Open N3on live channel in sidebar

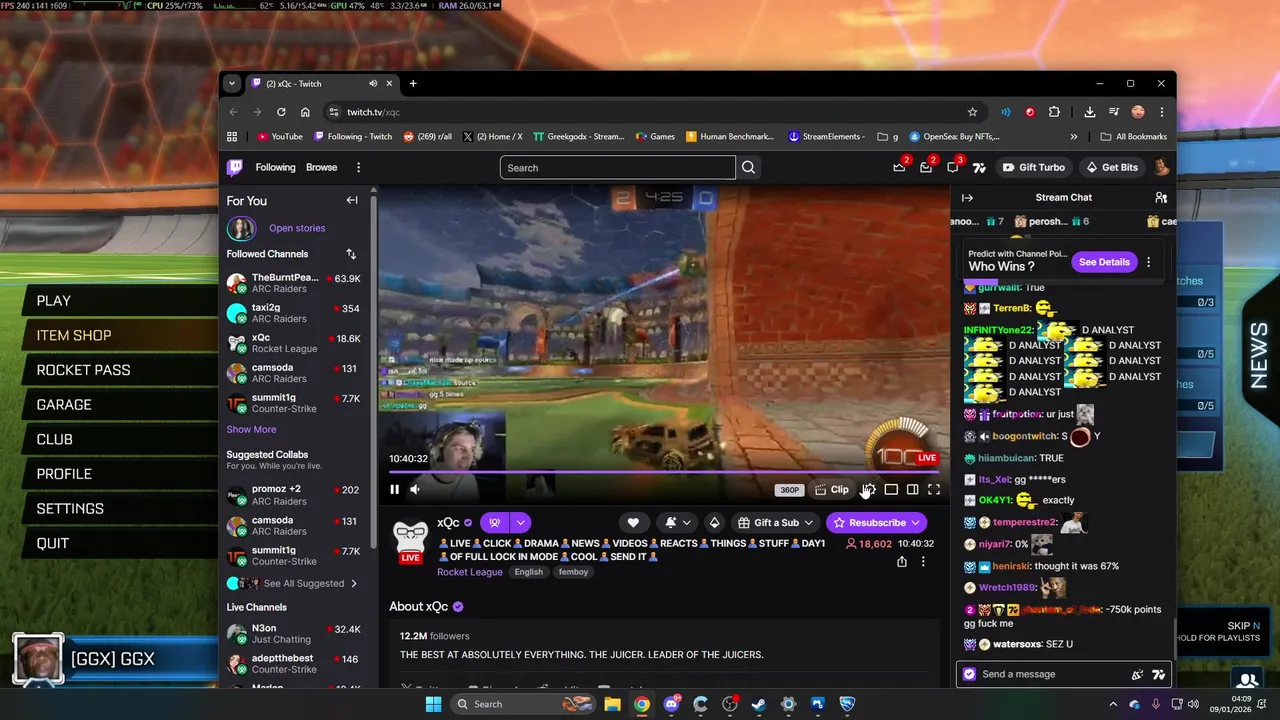294,634
